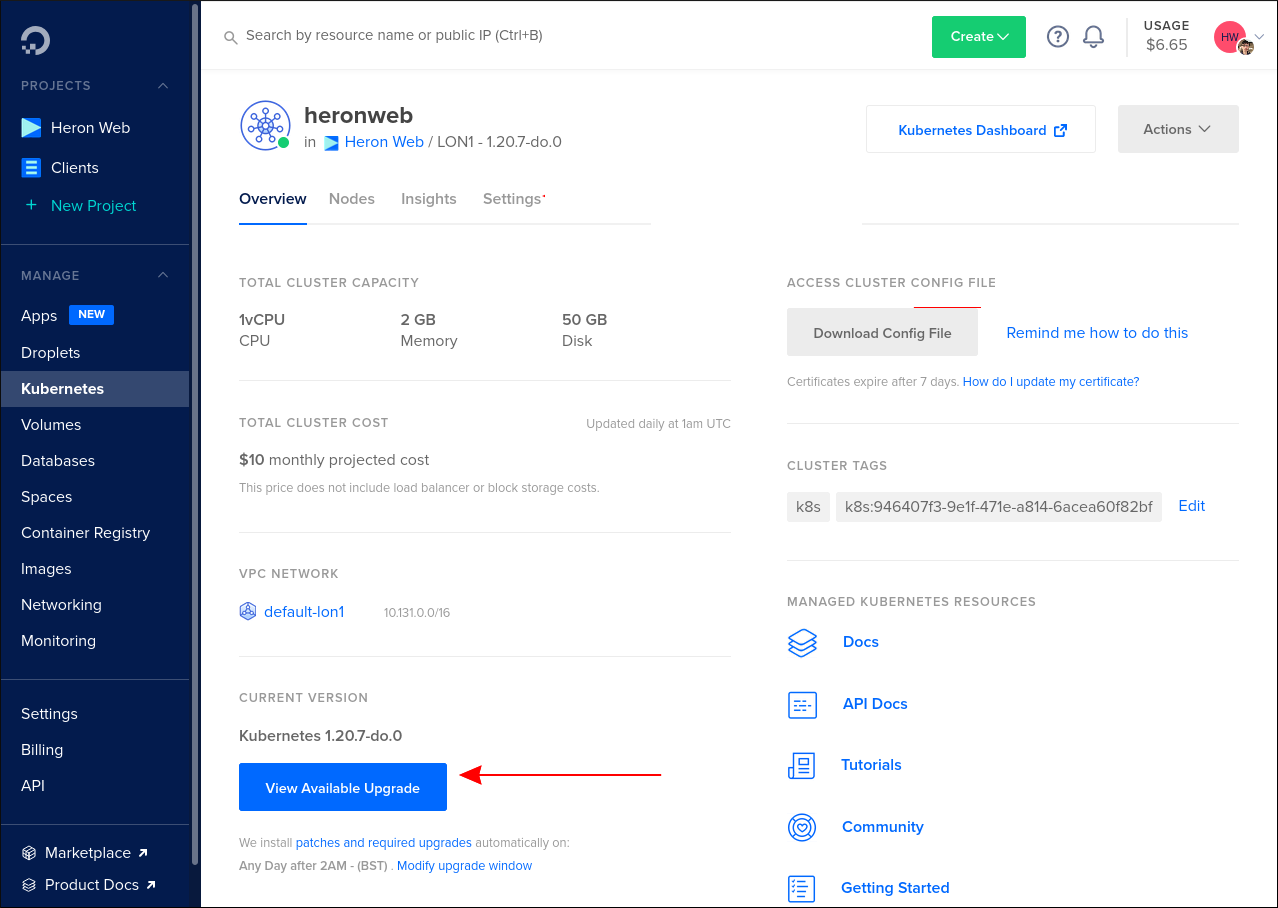Click New Project link in sidebar
The height and width of the screenshot is (908, 1278).
pyautogui.click(x=94, y=206)
